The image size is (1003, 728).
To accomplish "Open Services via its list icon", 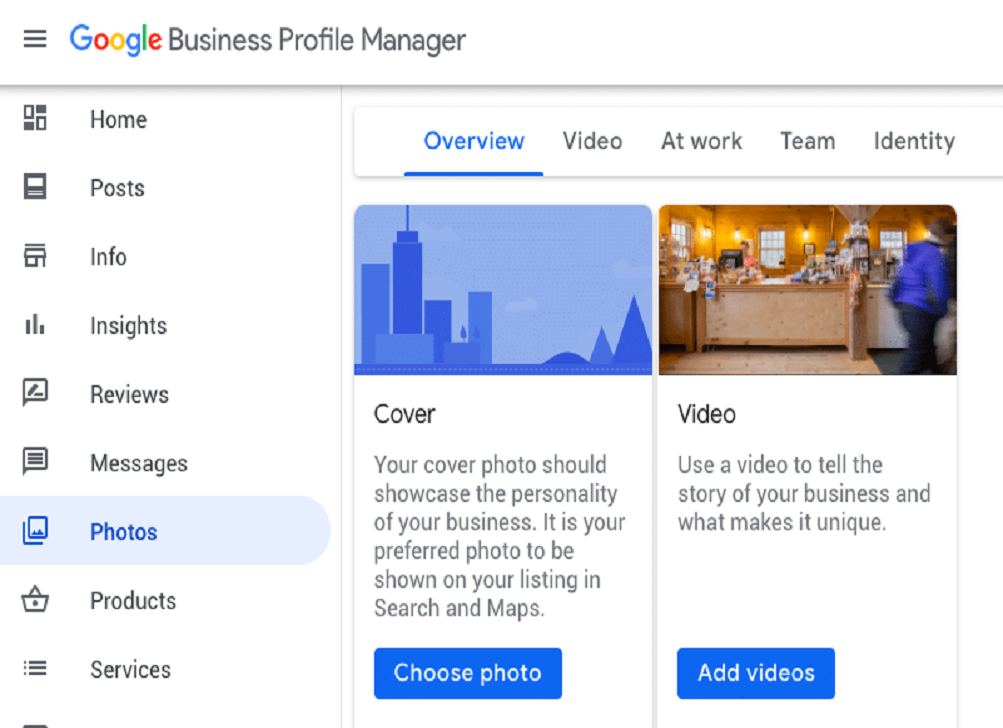I will click(36, 669).
